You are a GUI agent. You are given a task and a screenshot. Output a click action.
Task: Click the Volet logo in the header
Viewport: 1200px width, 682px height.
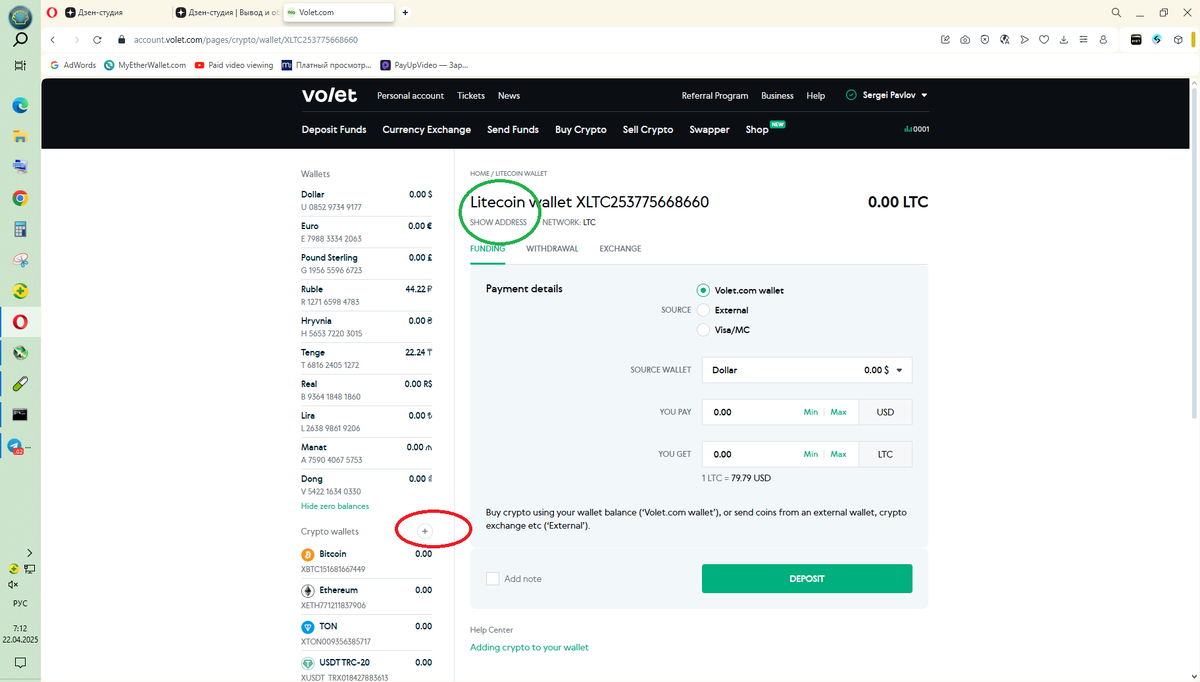coord(328,95)
